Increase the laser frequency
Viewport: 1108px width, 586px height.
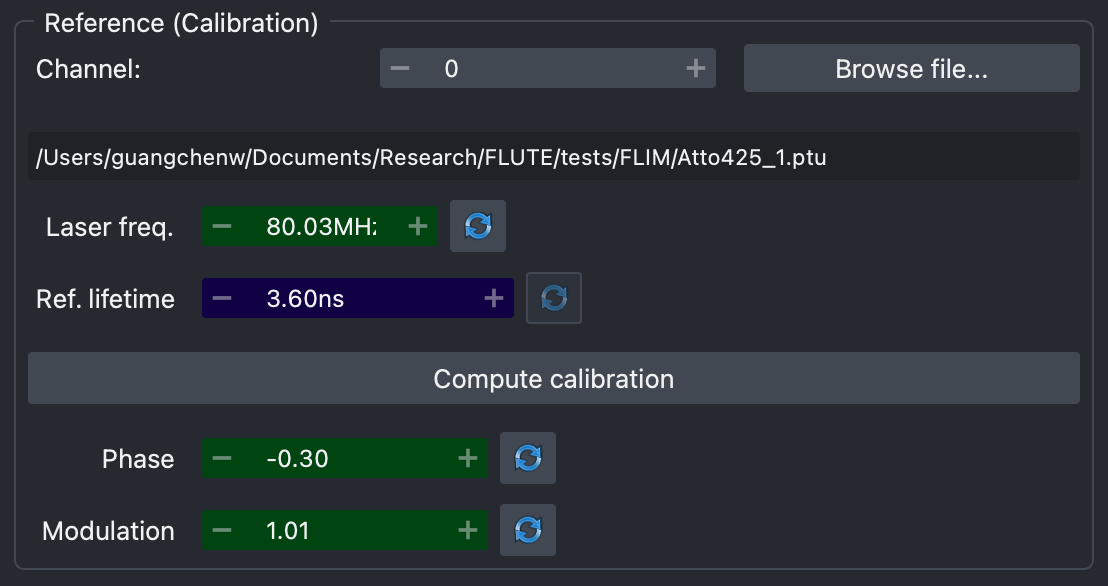tap(419, 226)
